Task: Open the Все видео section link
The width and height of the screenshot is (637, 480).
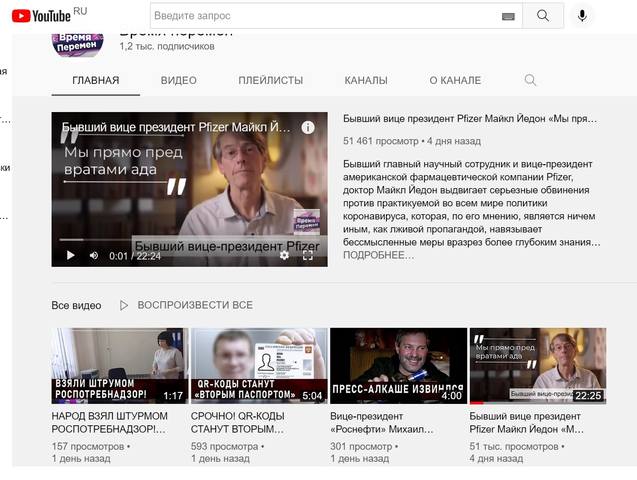Action: click(76, 305)
